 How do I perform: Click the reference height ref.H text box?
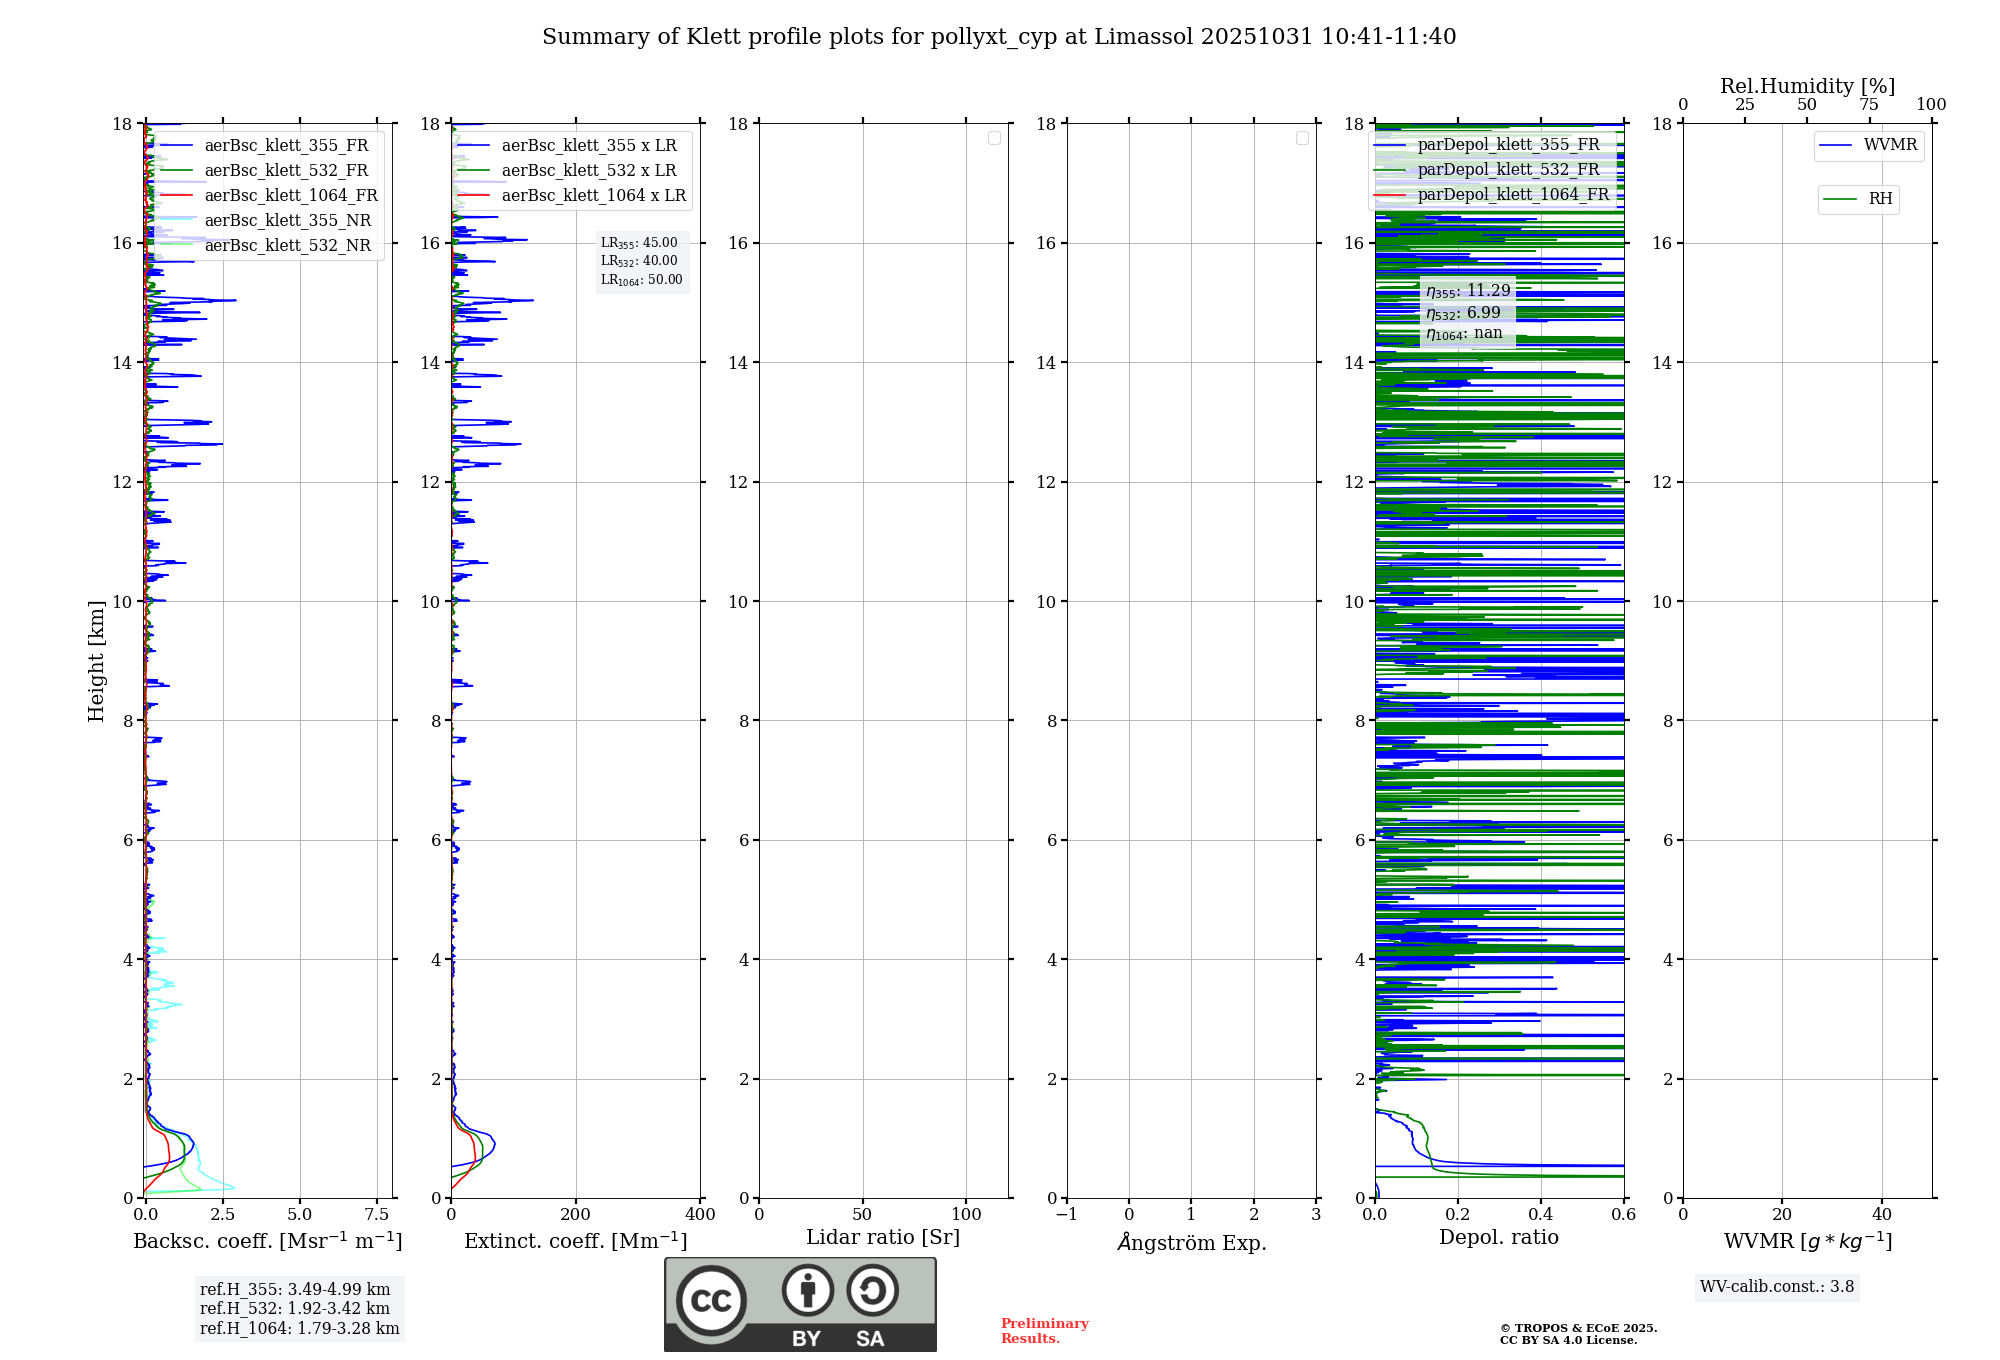[299, 1309]
